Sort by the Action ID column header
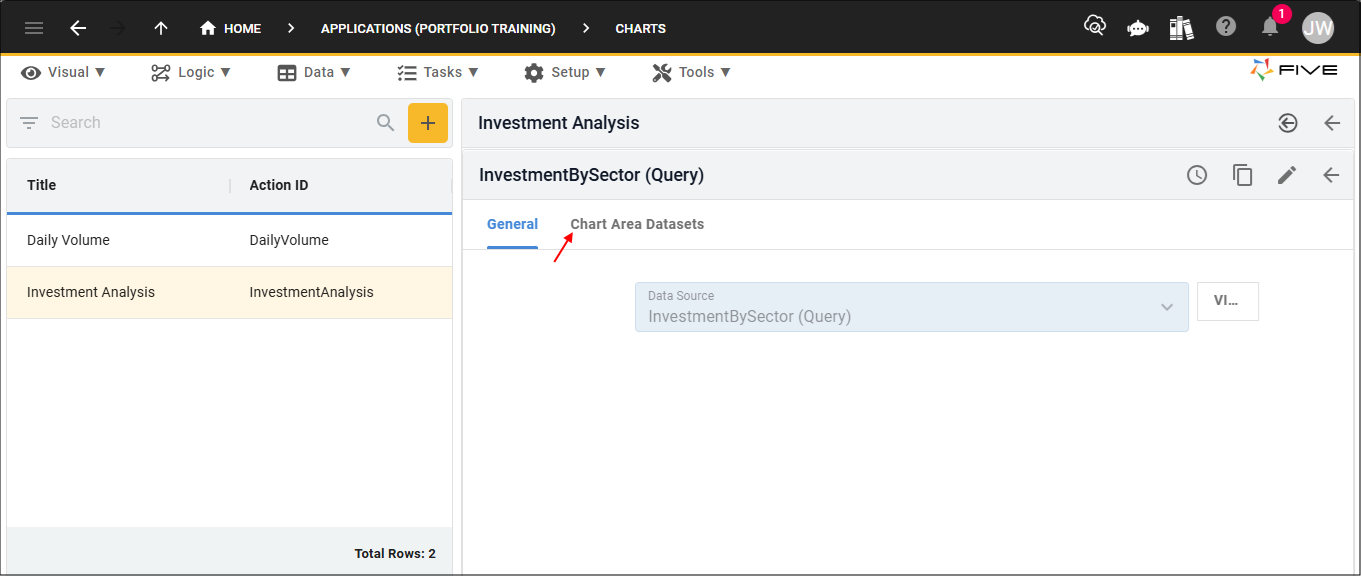Viewport: 1361px width, 576px height. point(279,185)
